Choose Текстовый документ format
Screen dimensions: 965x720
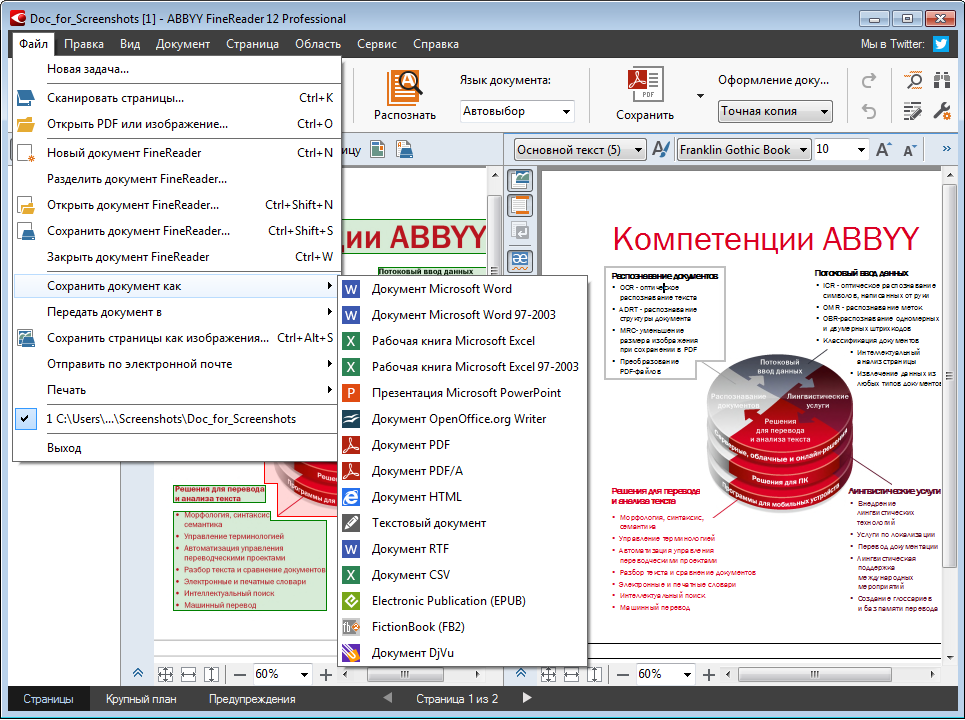[462, 523]
